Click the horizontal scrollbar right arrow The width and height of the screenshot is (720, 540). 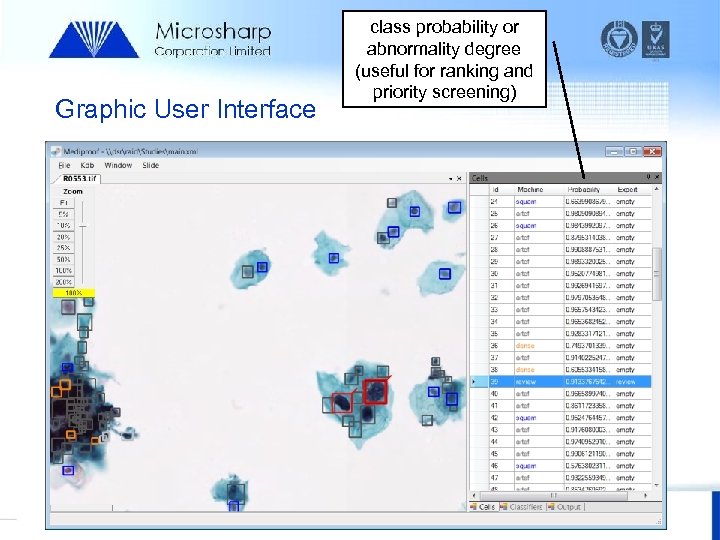(646, 496)
